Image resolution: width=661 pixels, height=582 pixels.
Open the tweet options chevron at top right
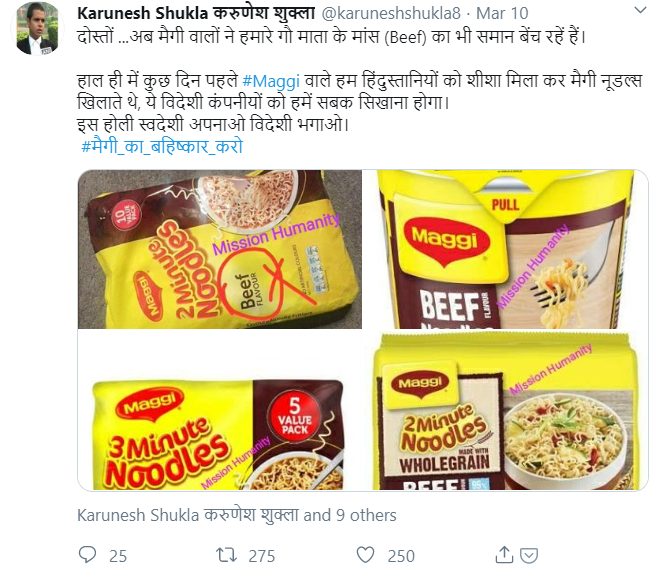coord(640,10)
